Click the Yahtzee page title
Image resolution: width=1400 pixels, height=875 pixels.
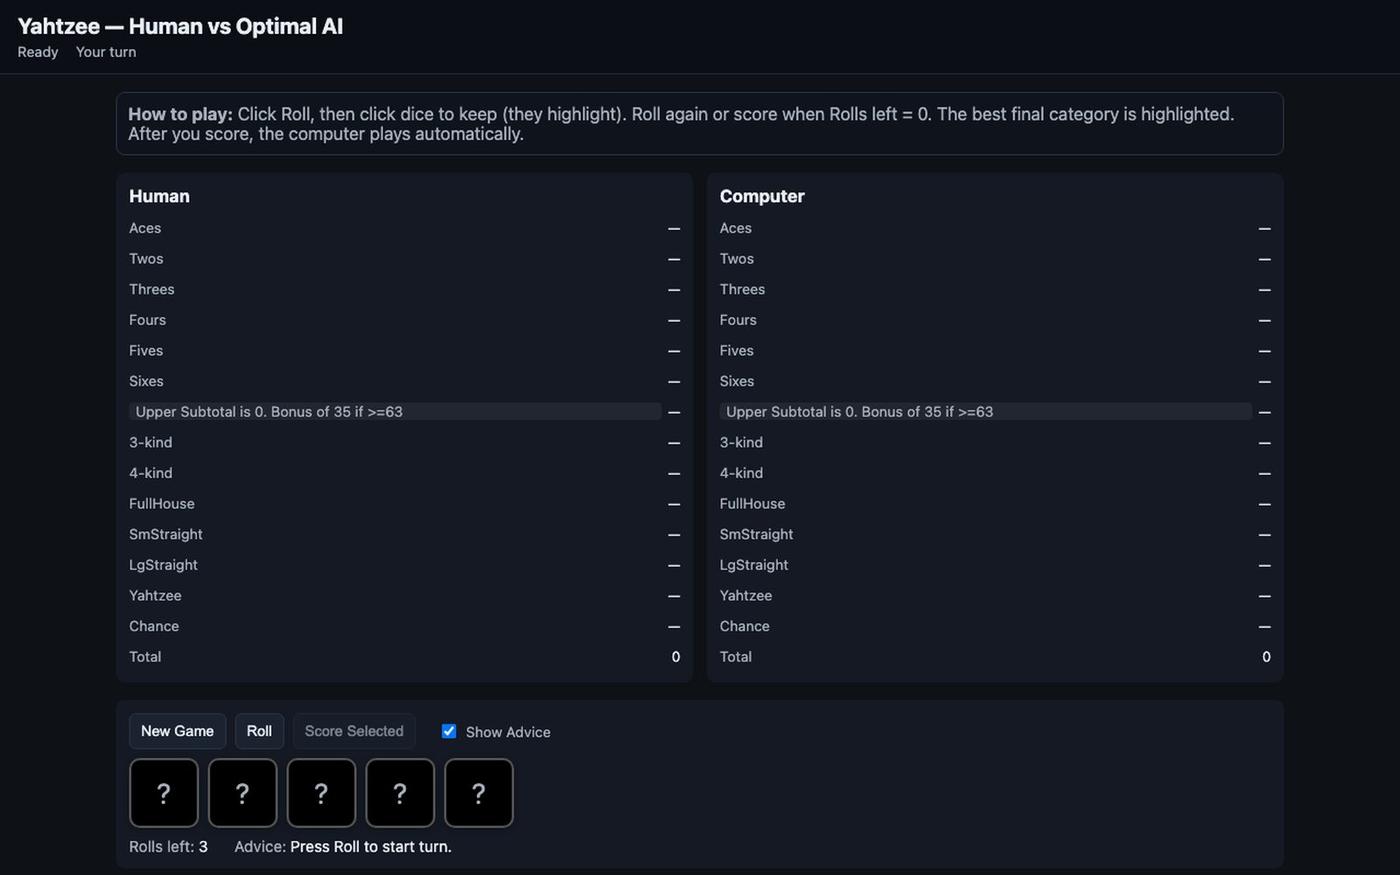click(x=180, y=26)
